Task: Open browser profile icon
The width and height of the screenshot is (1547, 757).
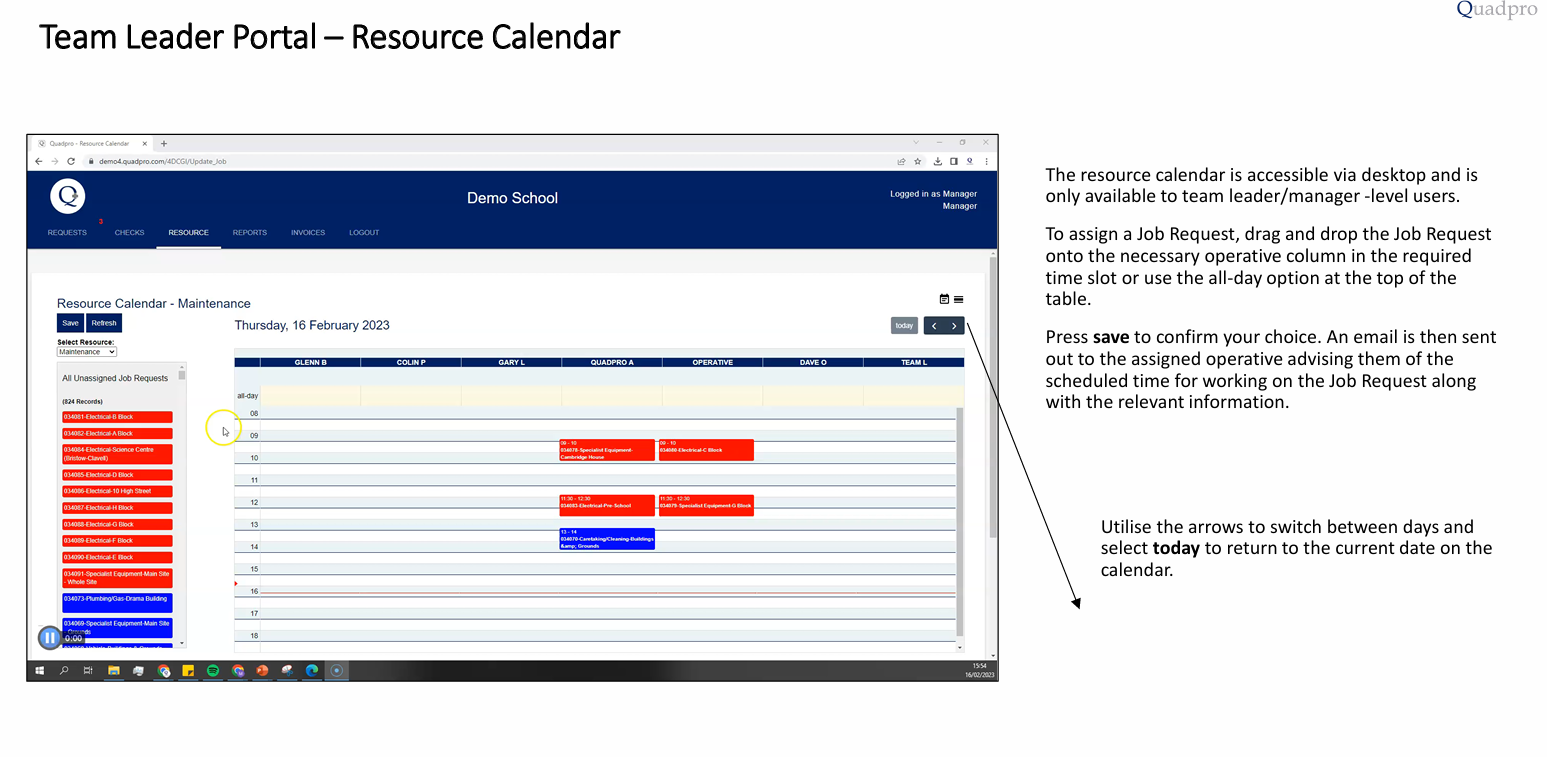Action: tap(970, 161)
